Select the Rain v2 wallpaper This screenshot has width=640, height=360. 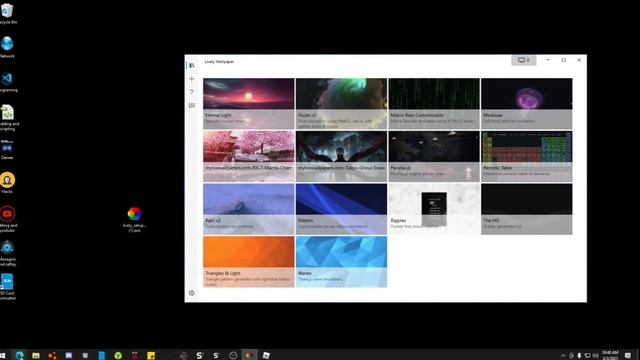(x=249, y=209)
